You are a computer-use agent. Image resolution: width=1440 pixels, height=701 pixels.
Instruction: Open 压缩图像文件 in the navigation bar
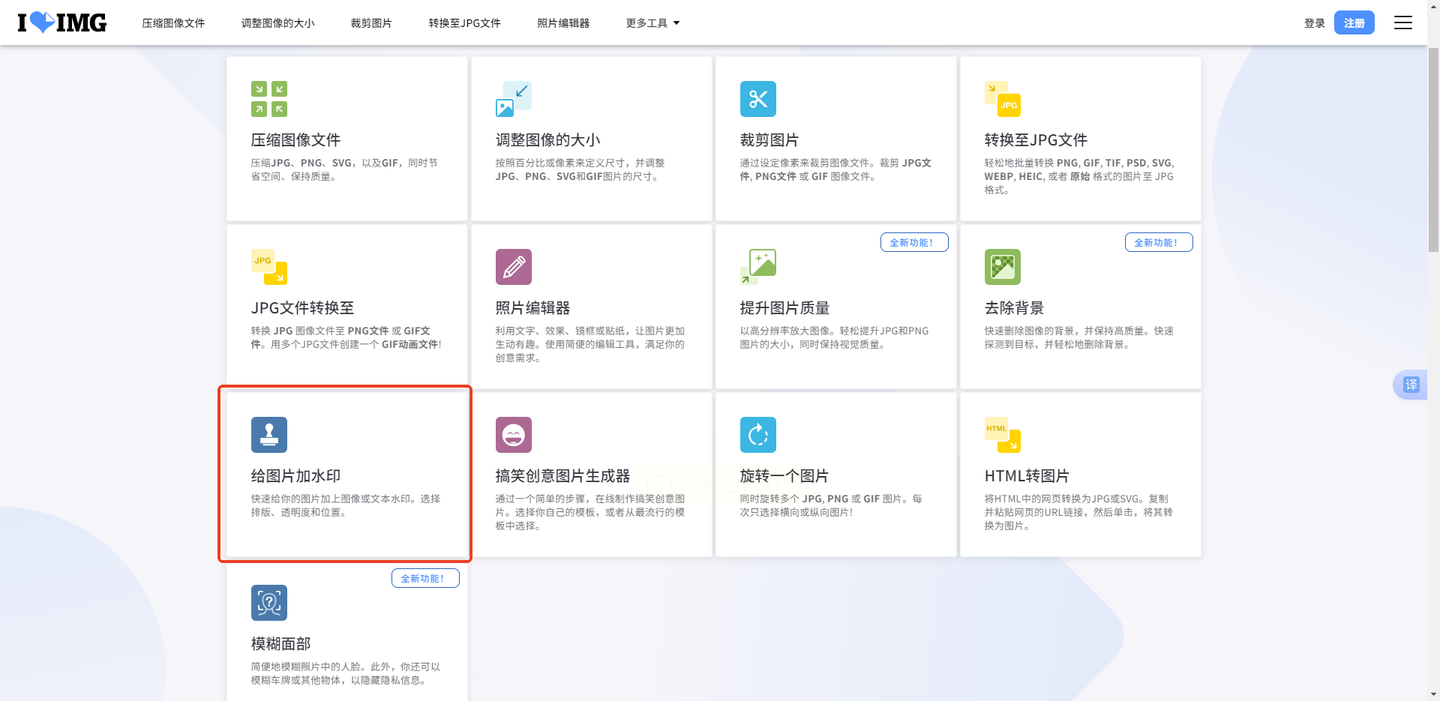(x=173, y=23)
